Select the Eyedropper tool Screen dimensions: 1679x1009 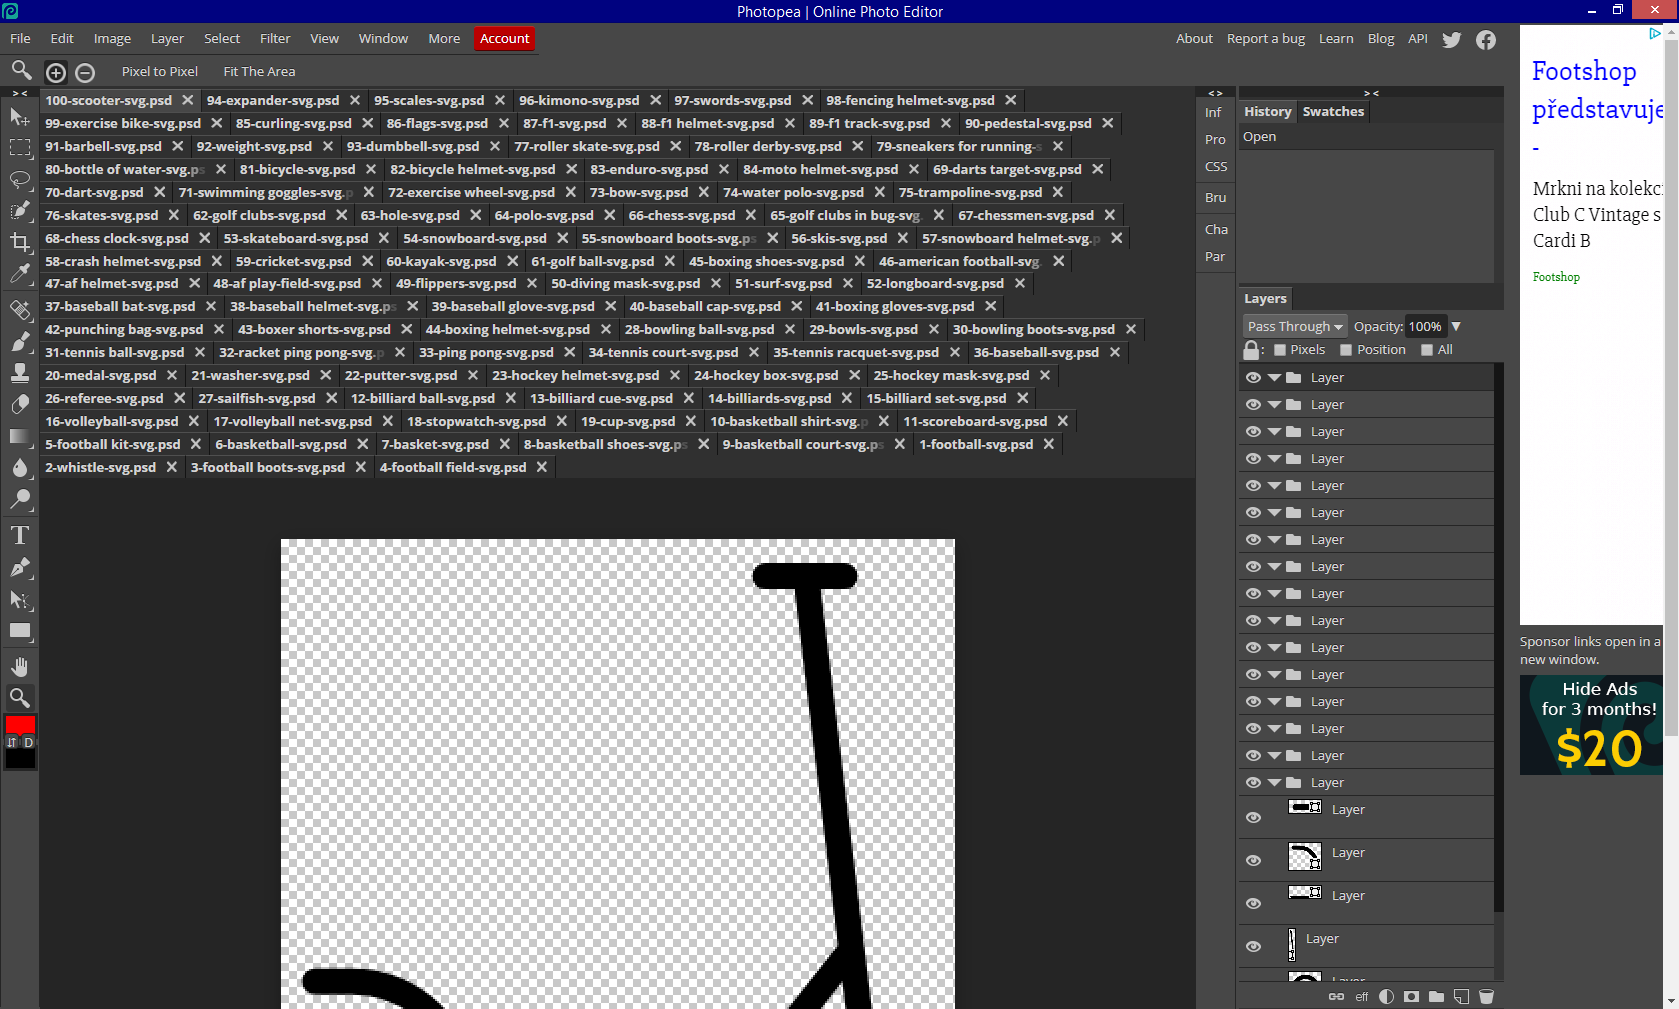(x=20, y=273)
